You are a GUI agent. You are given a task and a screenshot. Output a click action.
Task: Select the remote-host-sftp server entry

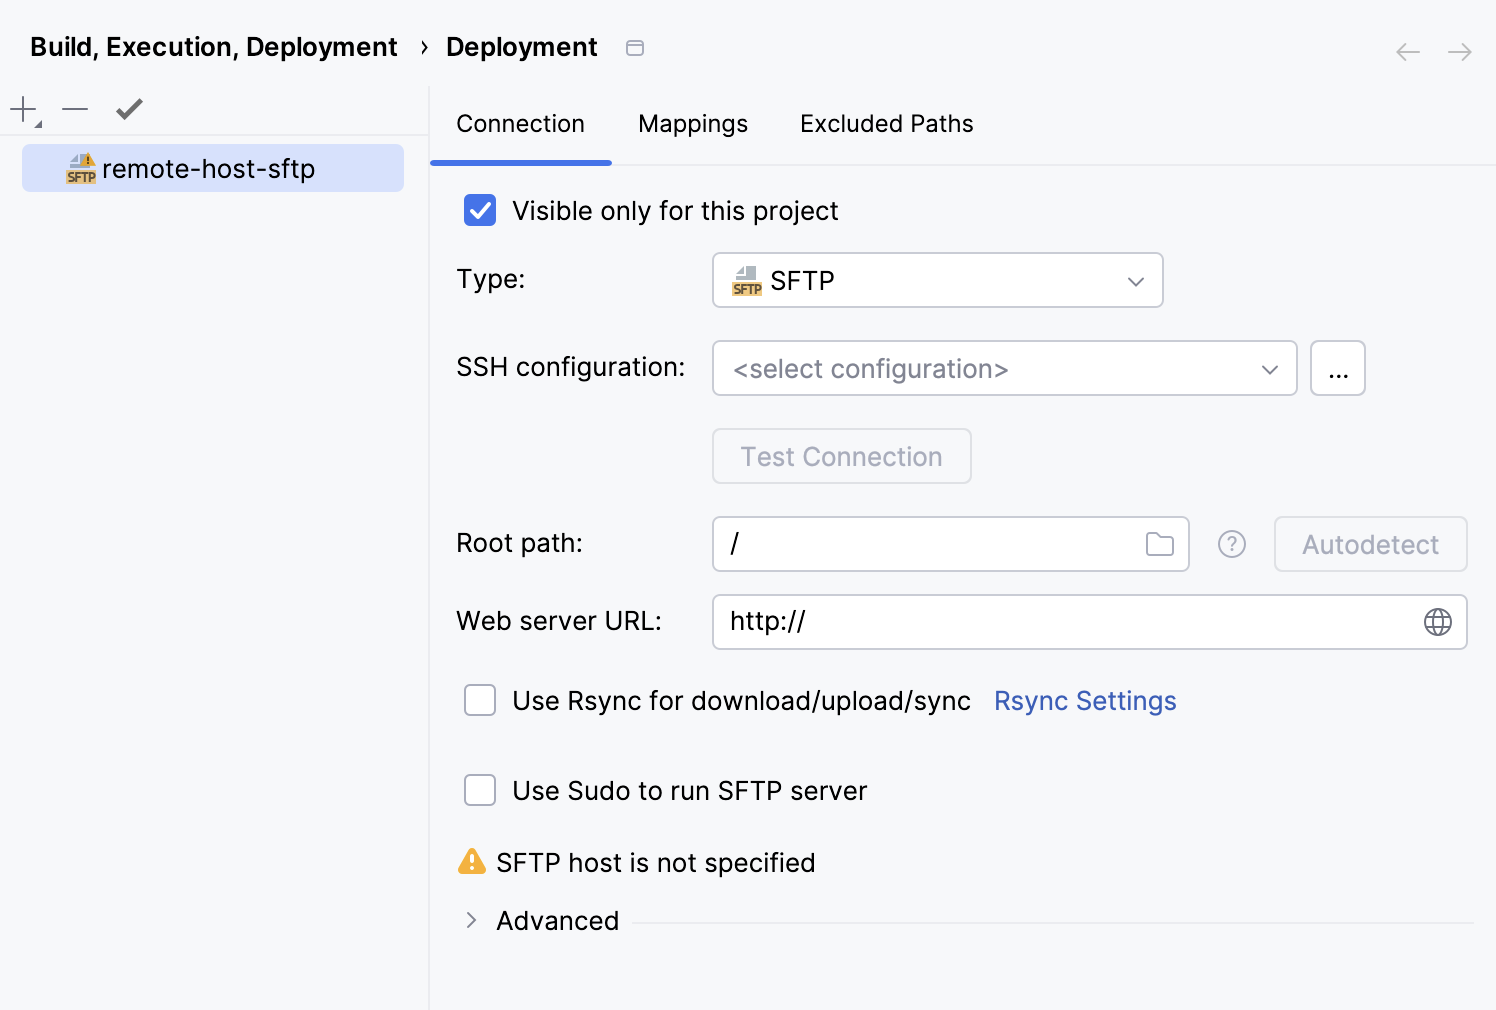[212, 168]
